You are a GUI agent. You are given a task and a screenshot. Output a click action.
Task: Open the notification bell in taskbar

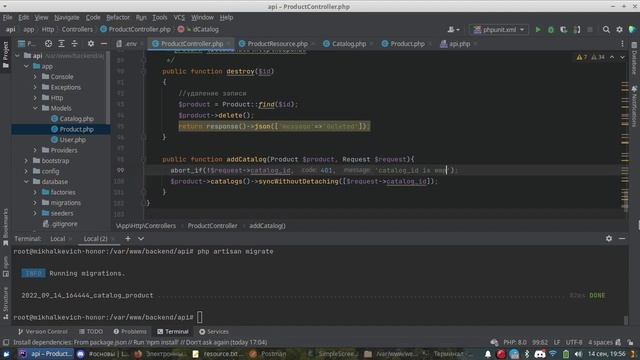click(x=488, y=354)
